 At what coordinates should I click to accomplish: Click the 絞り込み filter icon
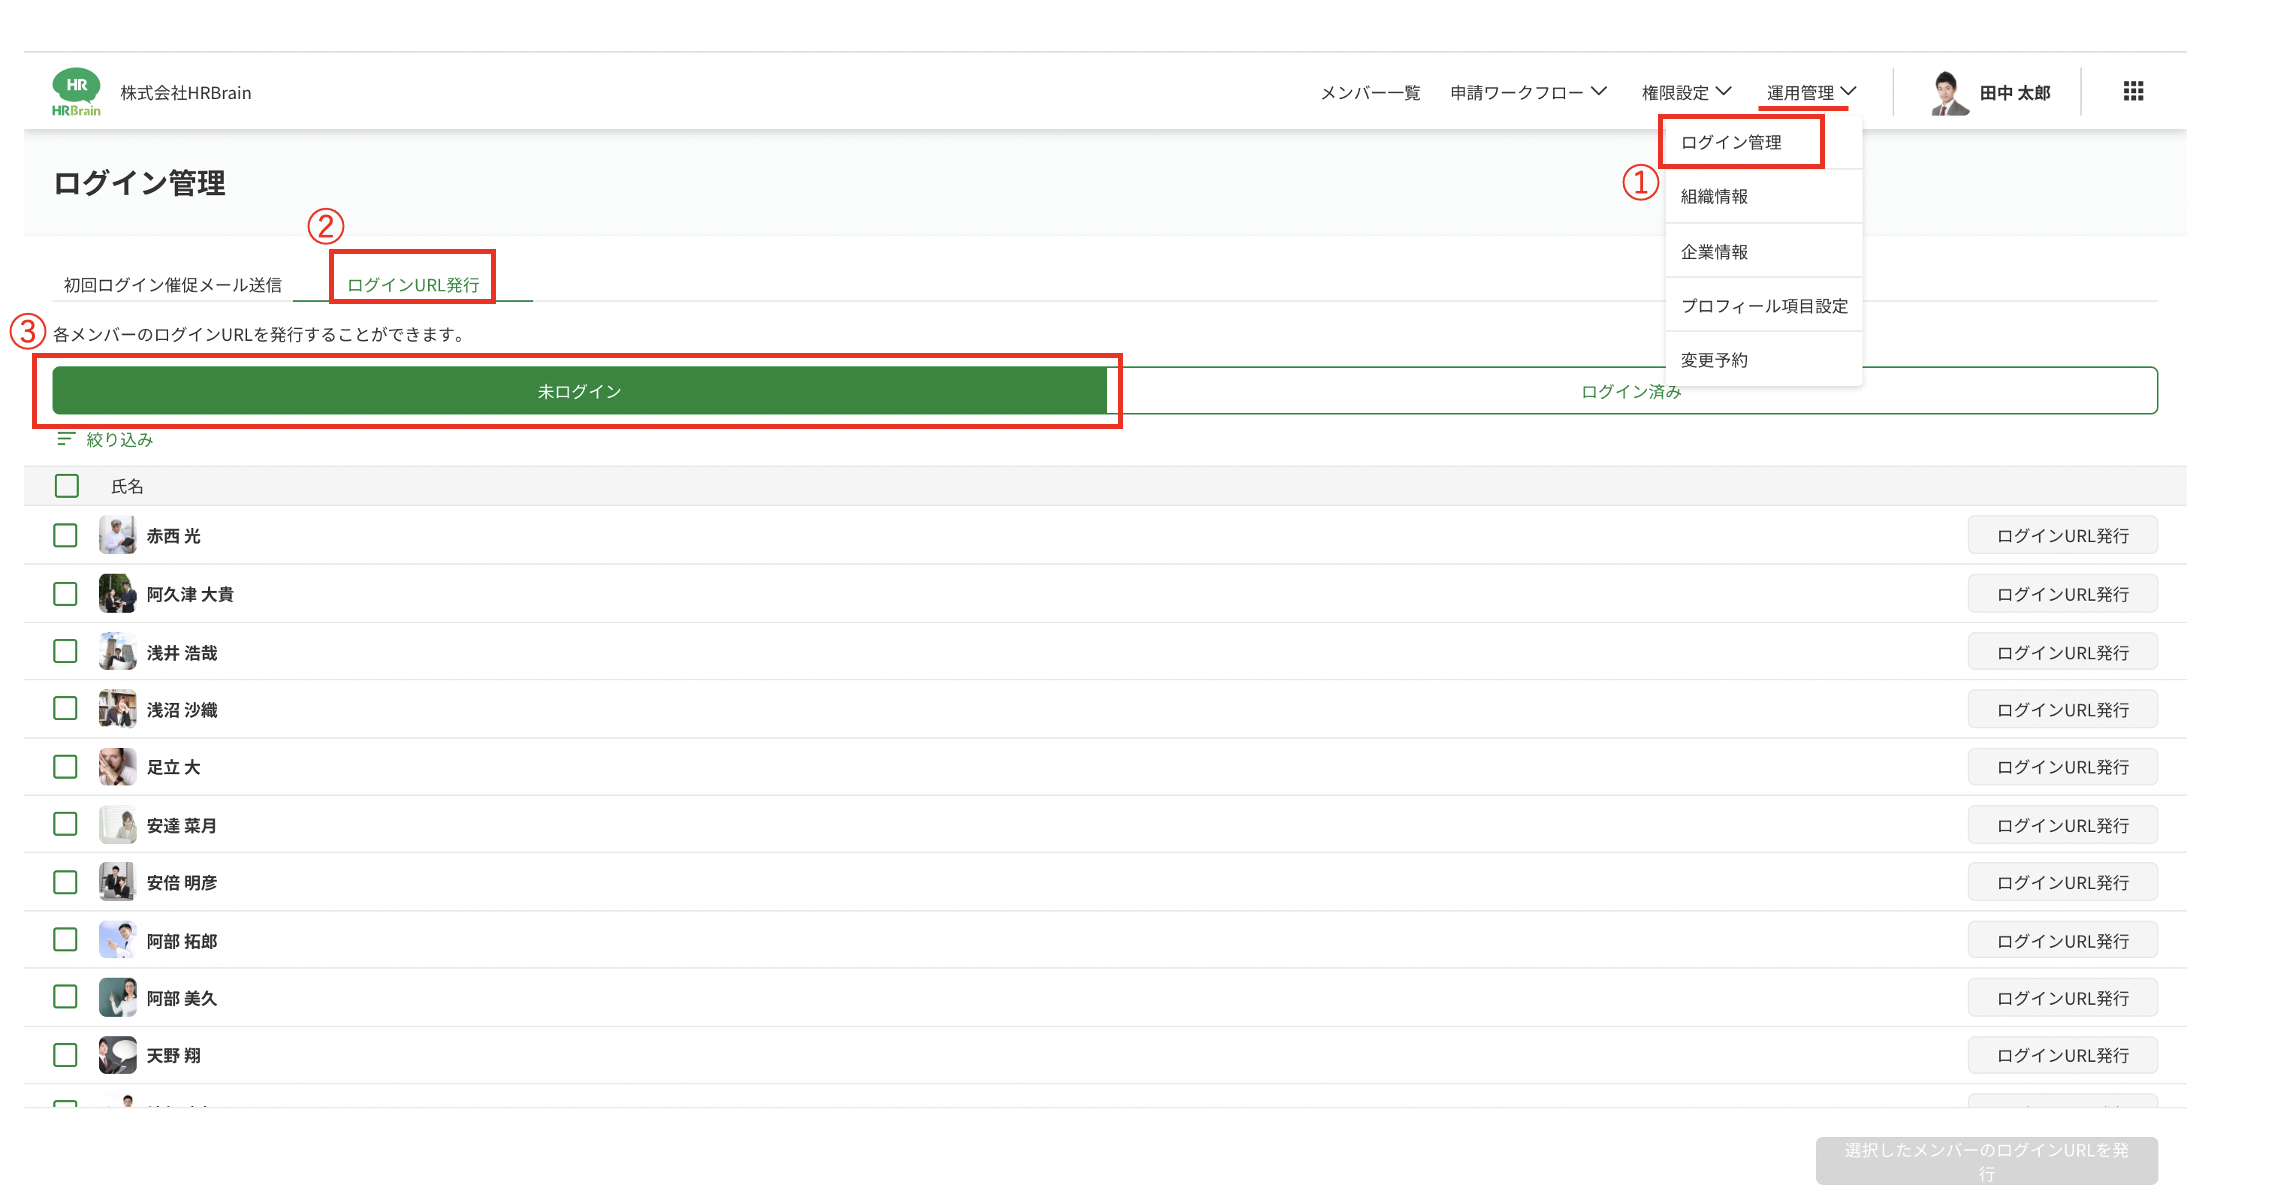tap(66, 439)
